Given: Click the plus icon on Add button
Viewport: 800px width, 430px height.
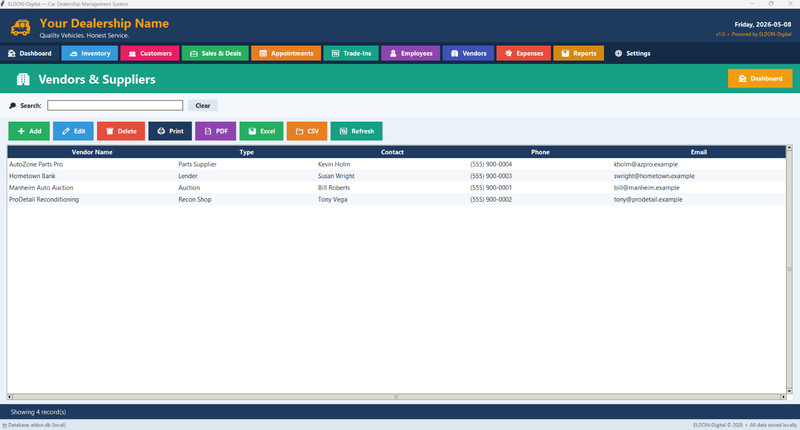Looking at the screenshot, I should point(21,131).
